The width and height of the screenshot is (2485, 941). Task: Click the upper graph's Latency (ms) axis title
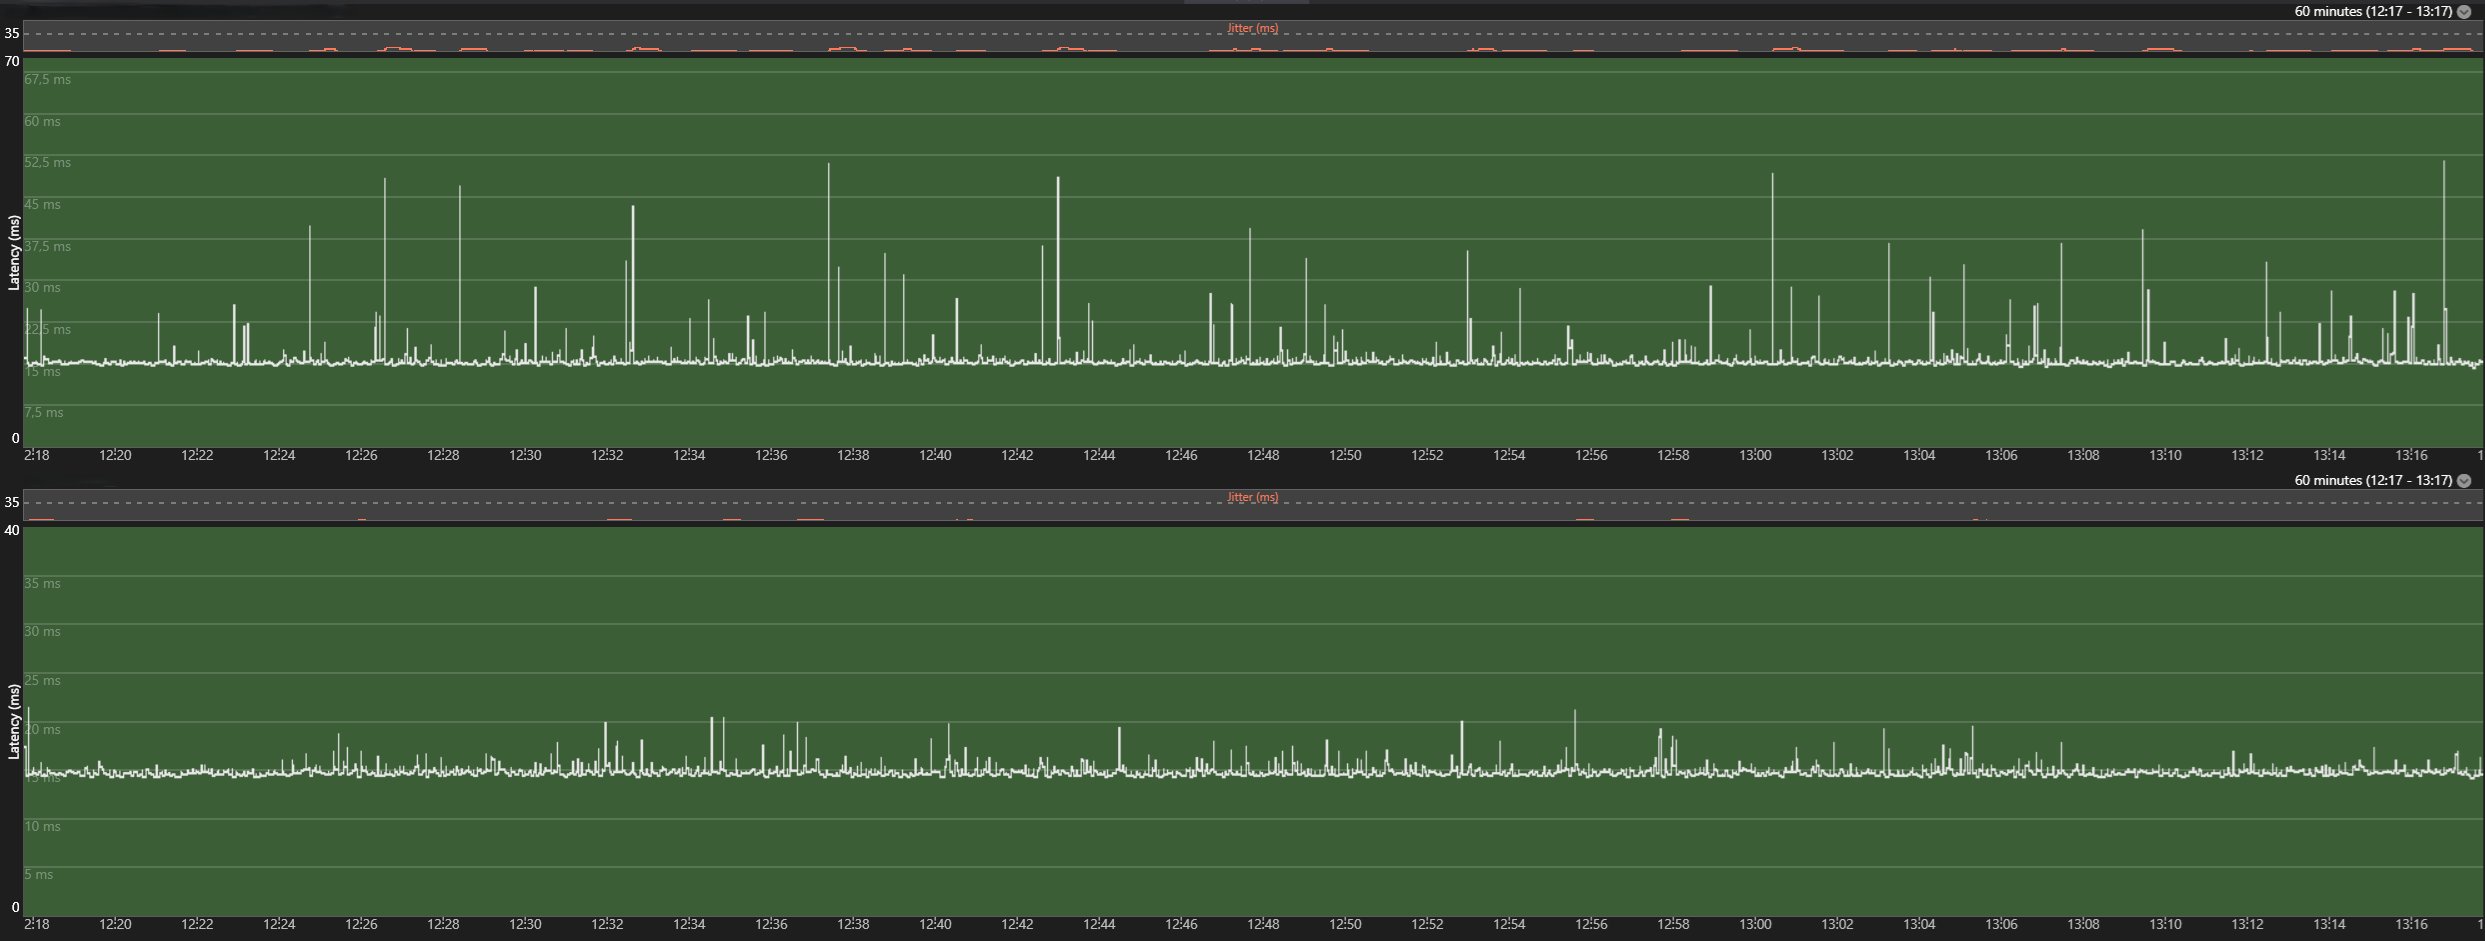13,252
